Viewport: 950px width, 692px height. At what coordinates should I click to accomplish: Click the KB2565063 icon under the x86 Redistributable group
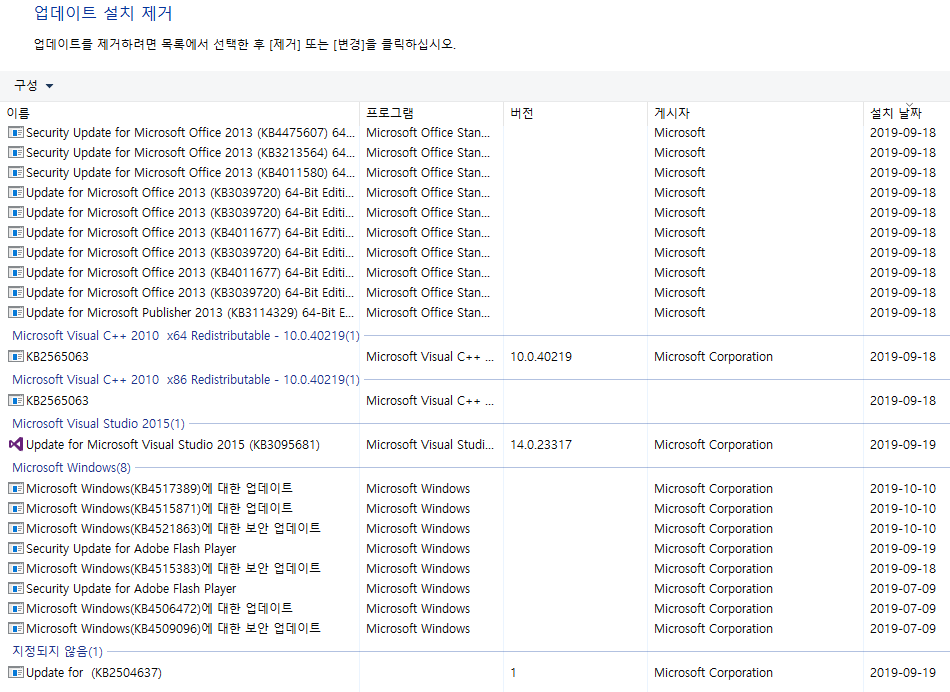[16, 401]
